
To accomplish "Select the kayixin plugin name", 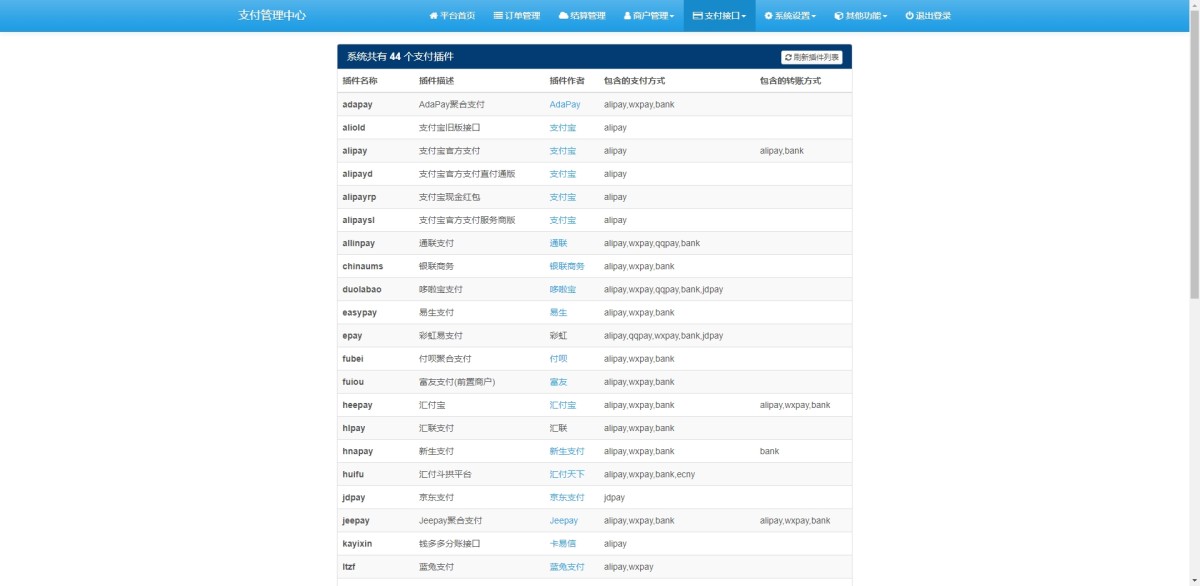I will (357, 544).
